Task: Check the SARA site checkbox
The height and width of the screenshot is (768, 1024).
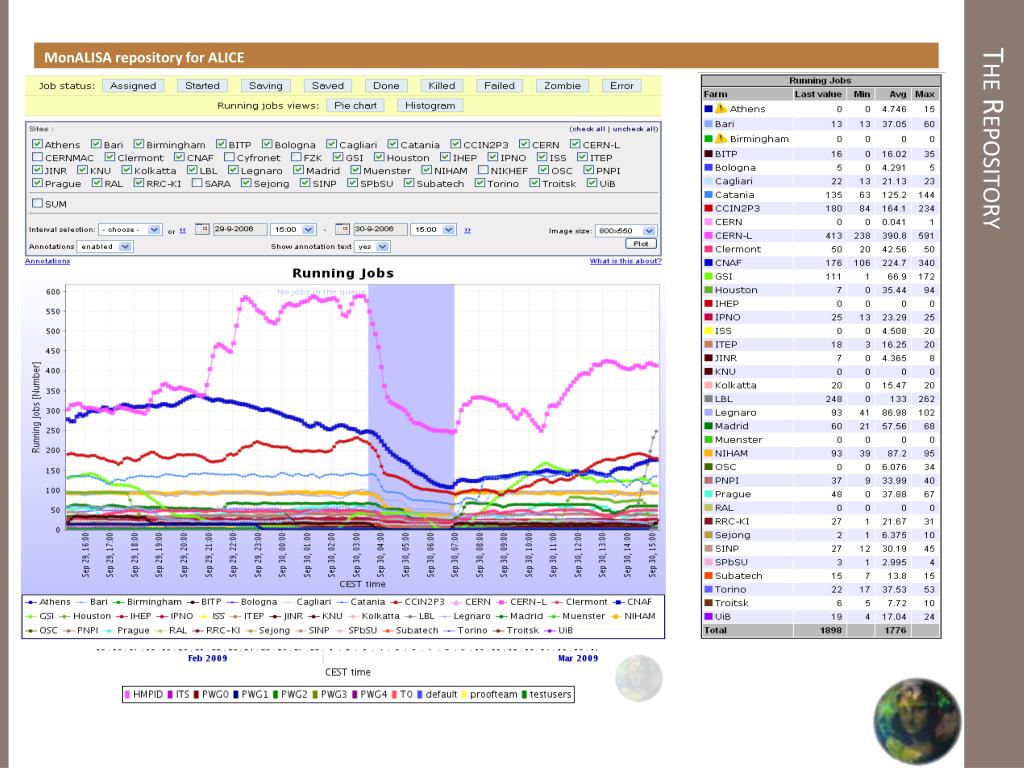Action: [x=197, y=183]
